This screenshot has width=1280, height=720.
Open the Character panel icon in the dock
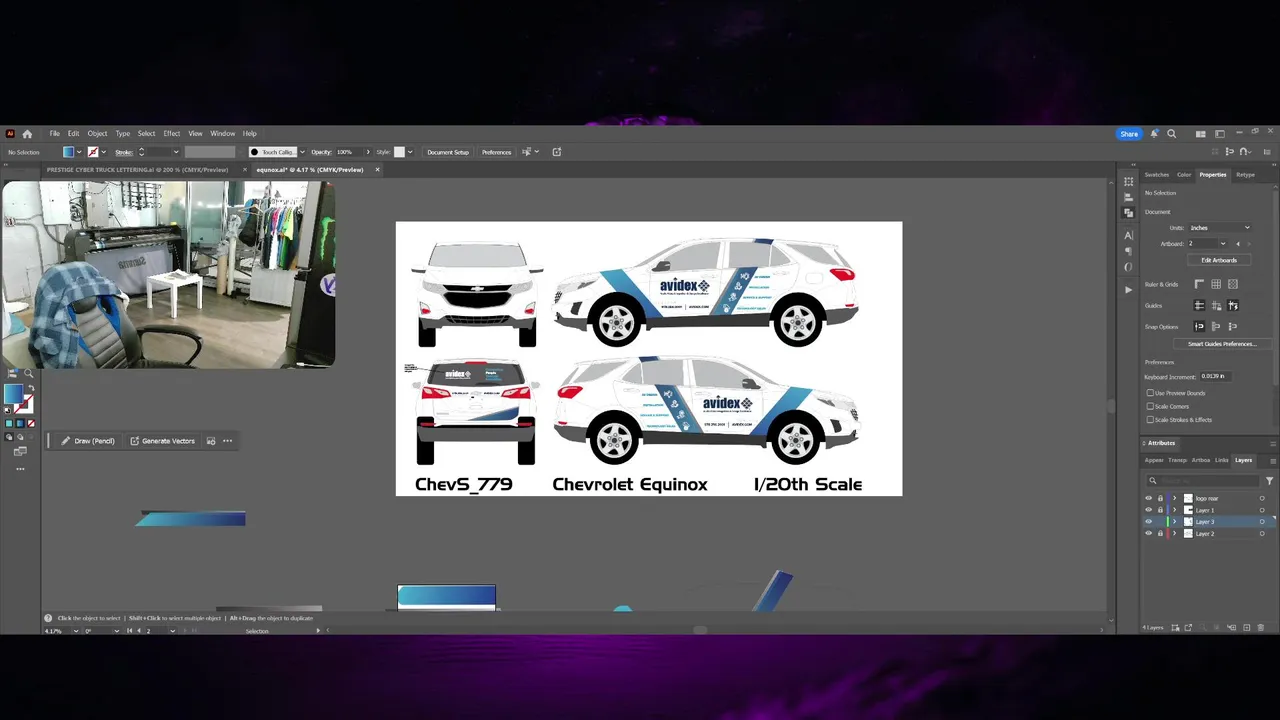point(1128,235)
